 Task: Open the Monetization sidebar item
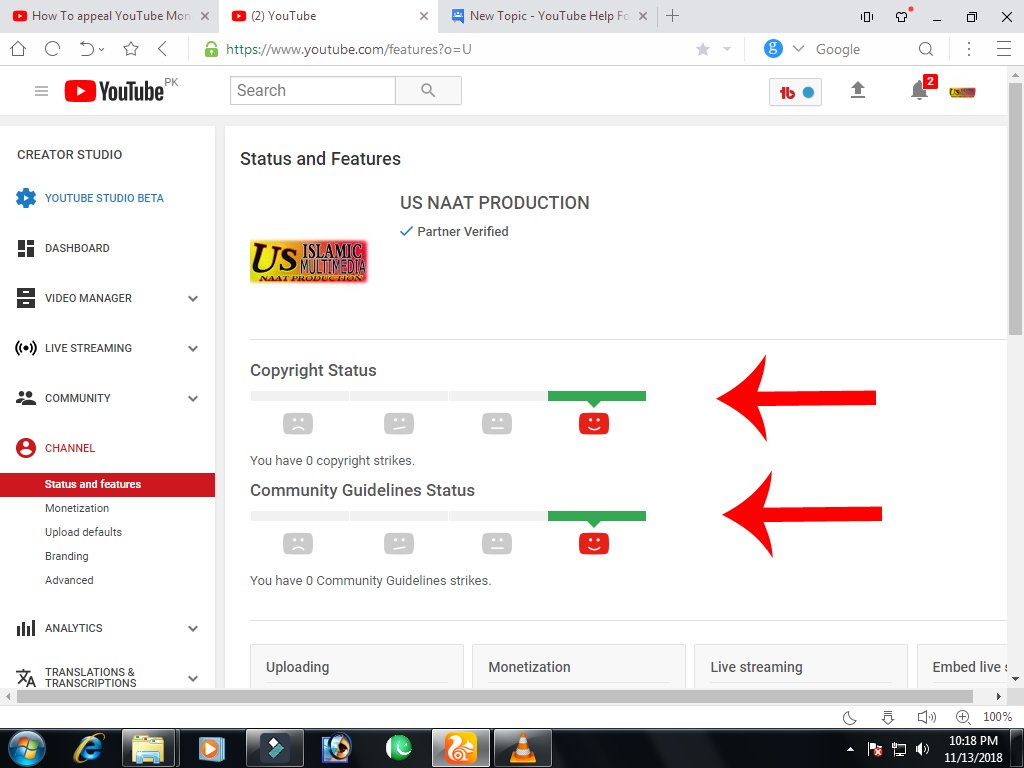point(77,508)
